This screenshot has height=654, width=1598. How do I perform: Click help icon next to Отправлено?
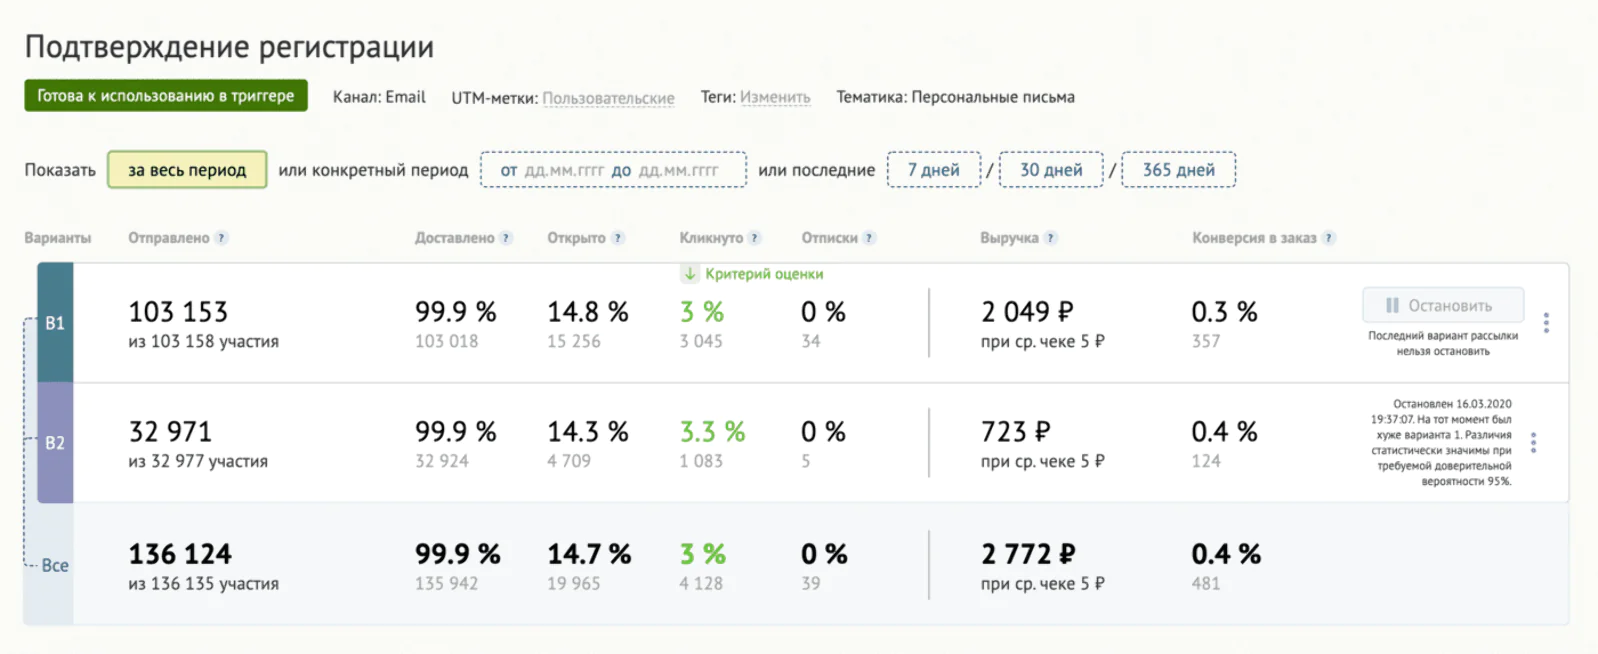(222, 238)
